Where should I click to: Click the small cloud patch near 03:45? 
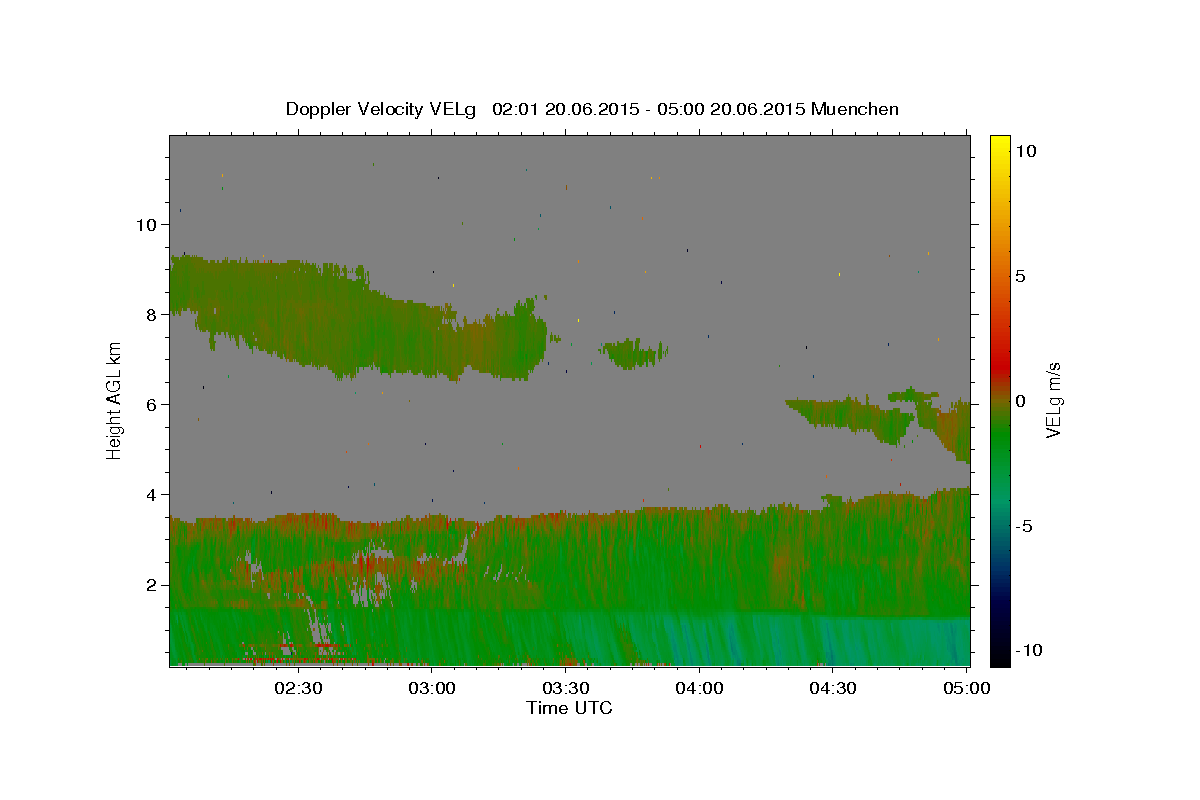pyautogui.click(x=633, y=353)
